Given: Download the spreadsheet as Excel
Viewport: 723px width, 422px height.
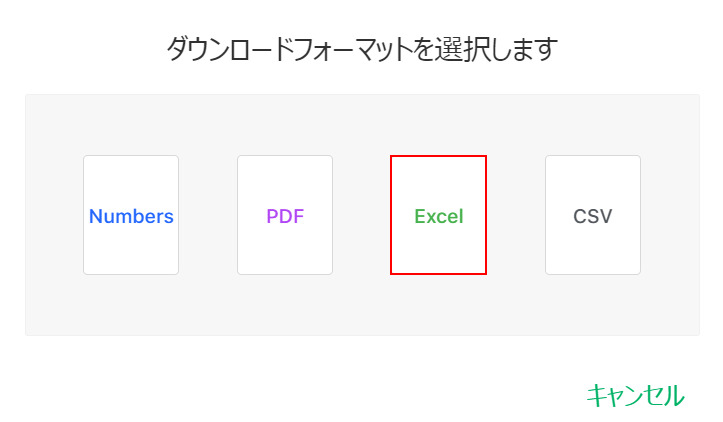Looking at the screenshot, I should click(438, 215).
